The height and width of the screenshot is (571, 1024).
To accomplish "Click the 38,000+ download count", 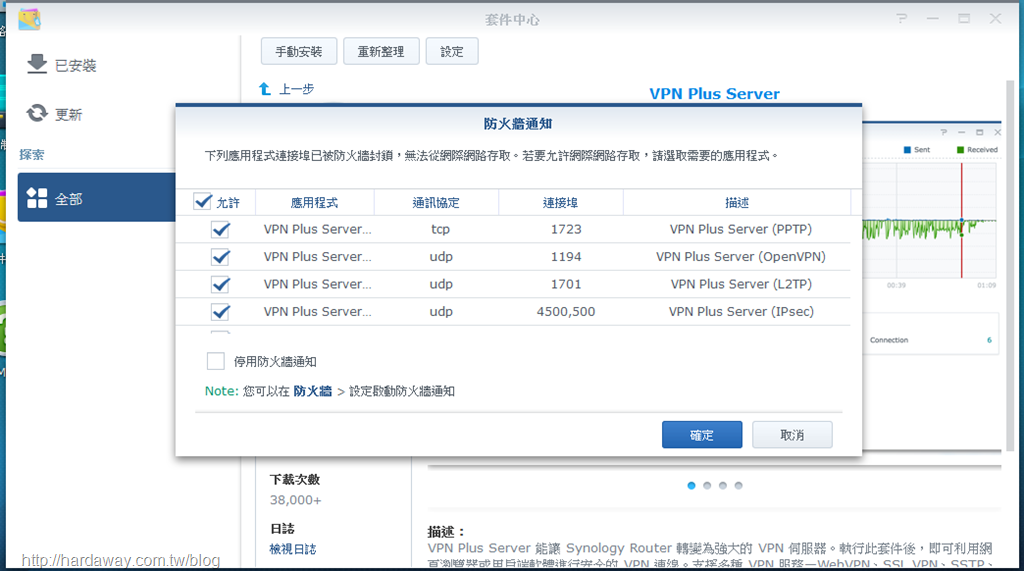I will 295,500.
